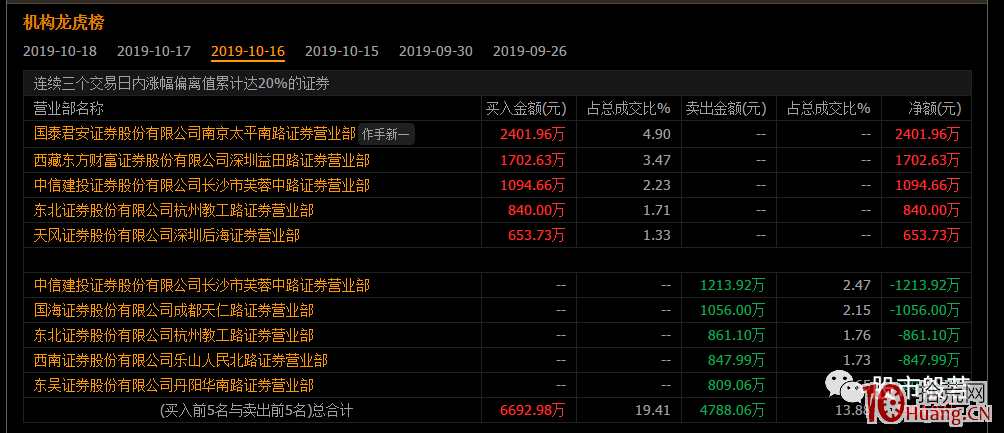Click net amount -861.10万
1004x433 pixels.
coord(929,335)
